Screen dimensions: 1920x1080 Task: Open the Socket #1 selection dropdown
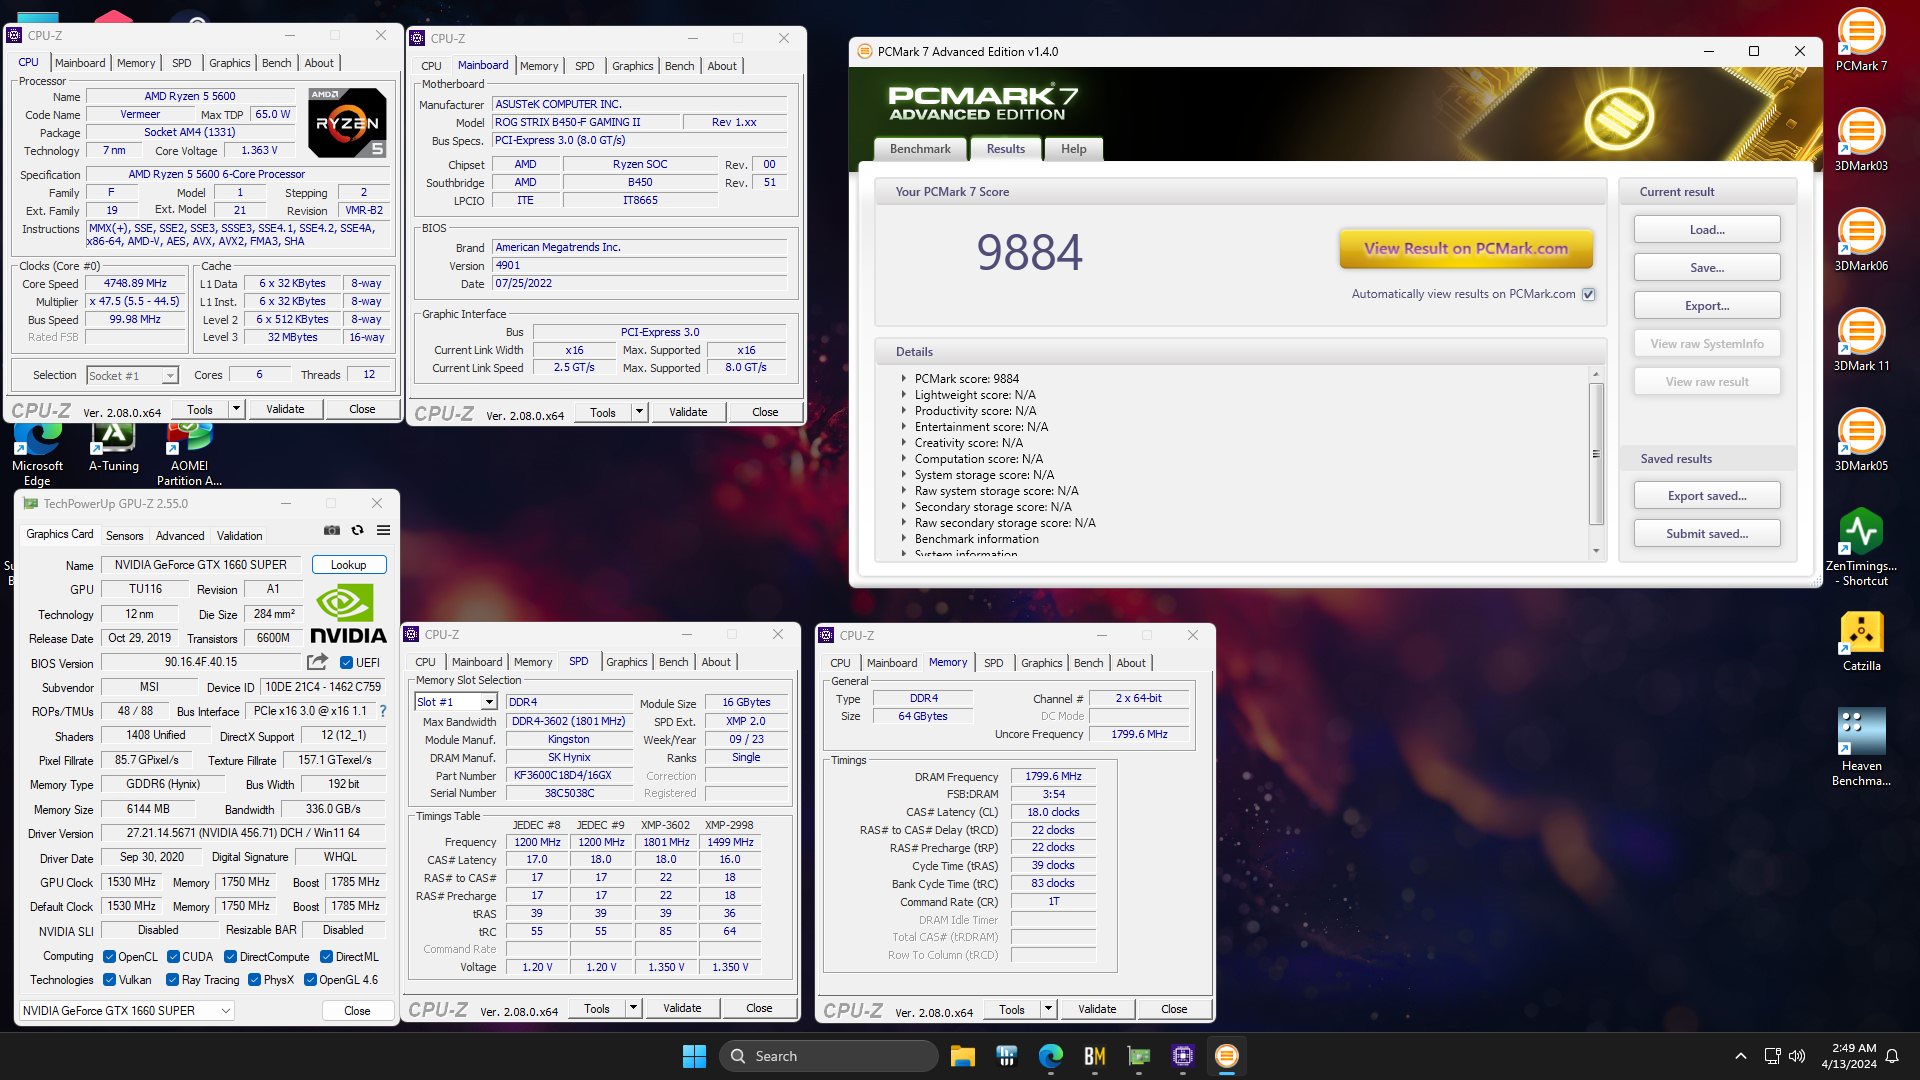[x=132, y=375]
